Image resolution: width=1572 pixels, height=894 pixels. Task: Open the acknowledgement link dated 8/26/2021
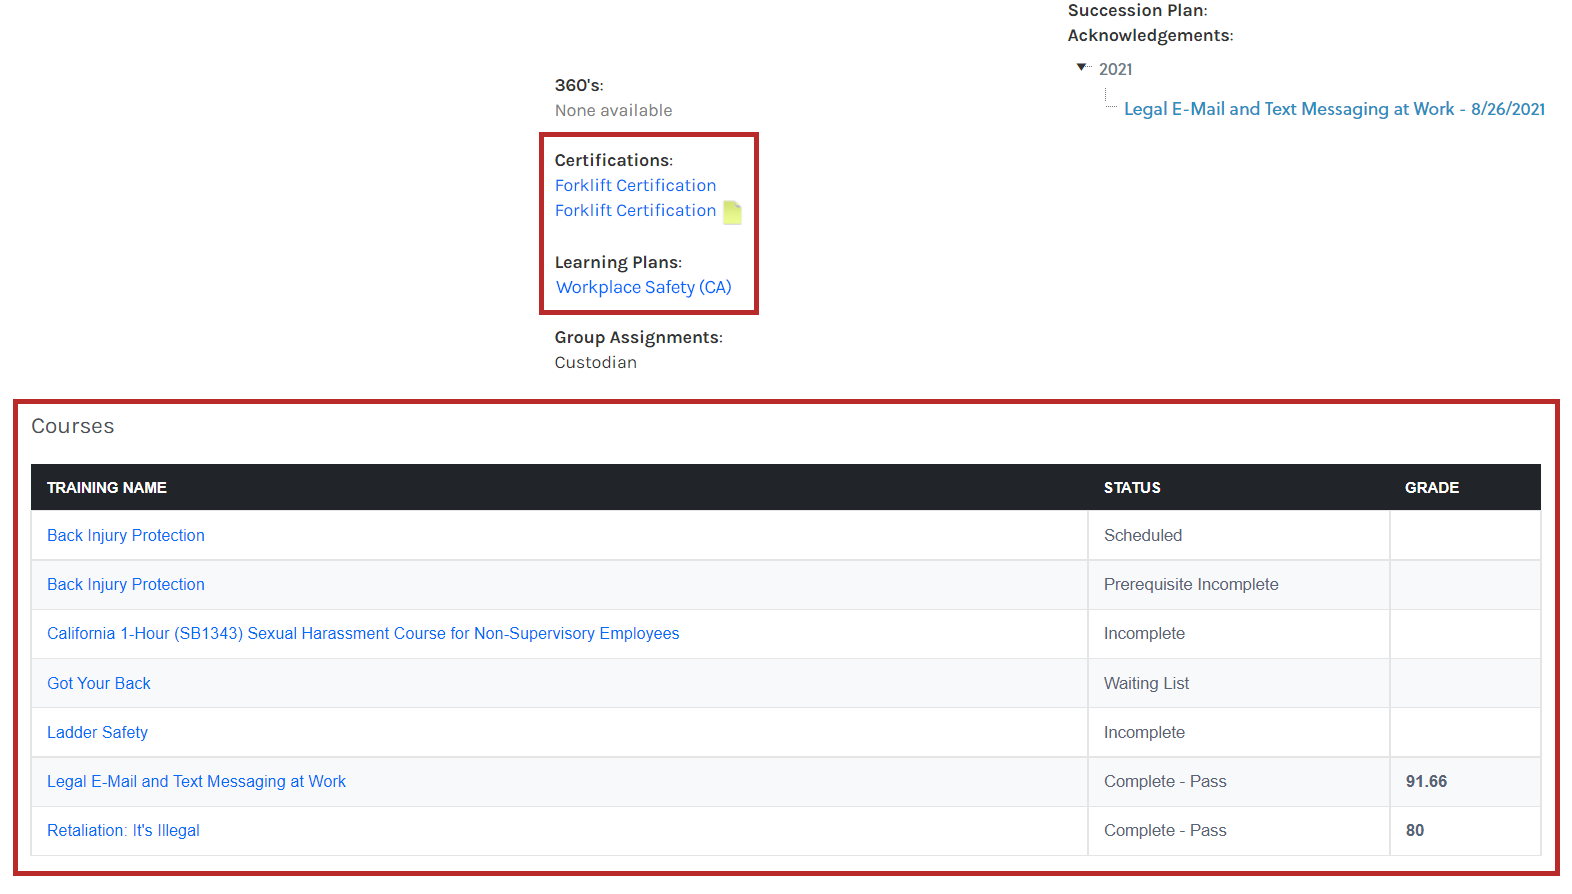pyautogui.click(x=1334, y=109)
